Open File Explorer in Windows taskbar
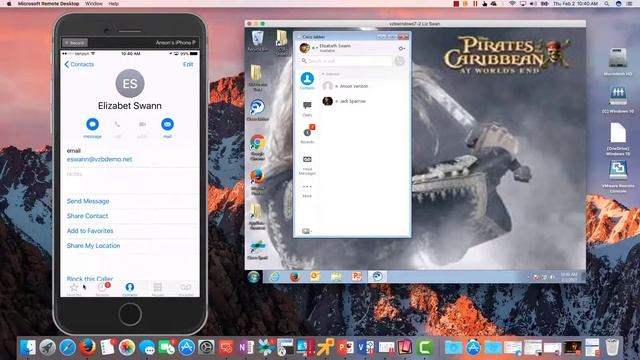The height and width of the screenshot is (360, 640). [x=336, y=276]
